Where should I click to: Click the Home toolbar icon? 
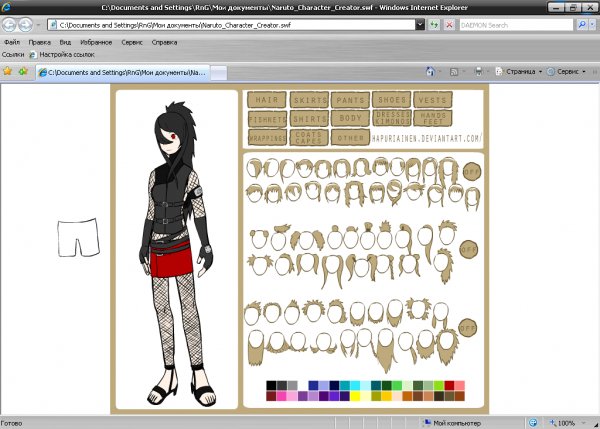pyautogui.click(x=430, y=72)
